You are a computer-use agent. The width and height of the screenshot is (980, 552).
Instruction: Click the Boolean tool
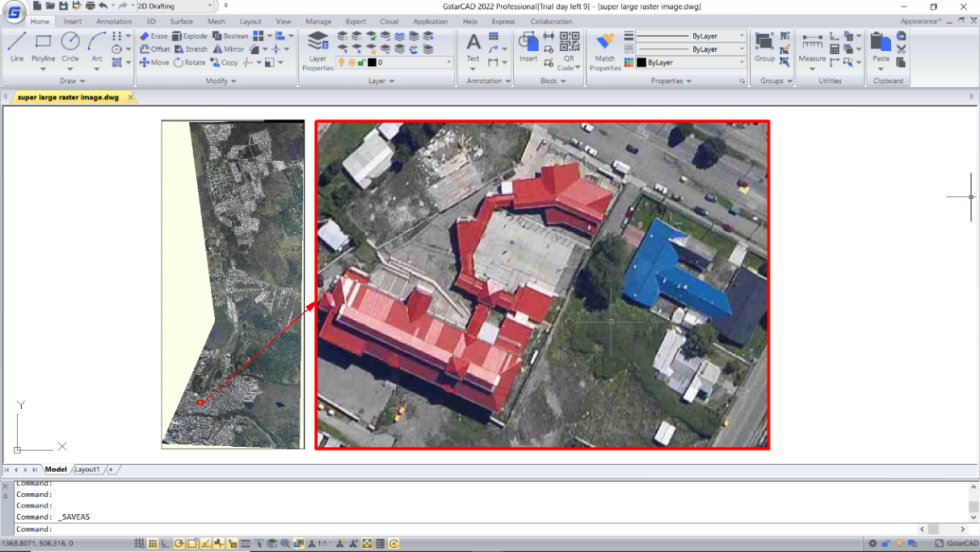tap(231, 36)
